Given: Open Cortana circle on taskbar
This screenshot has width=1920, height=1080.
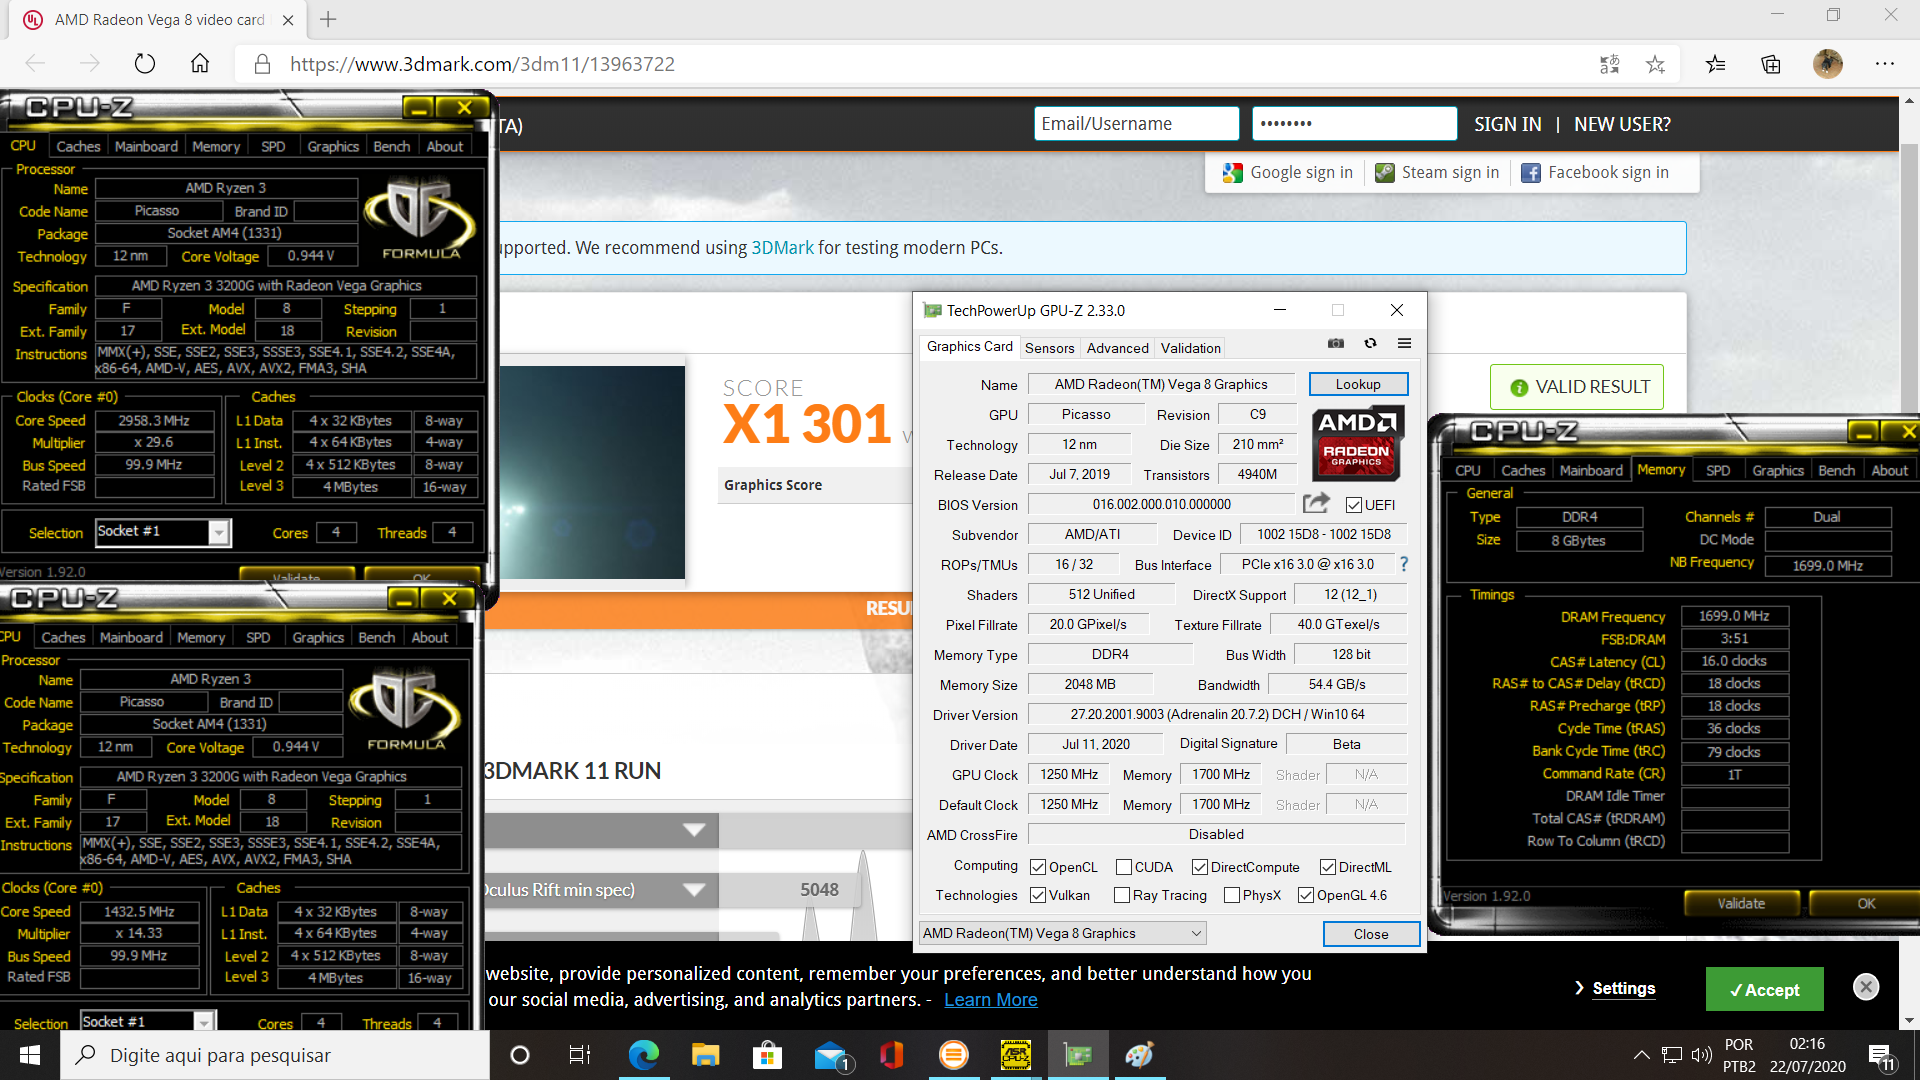Looking at the screenshot, I should 520,1055.
